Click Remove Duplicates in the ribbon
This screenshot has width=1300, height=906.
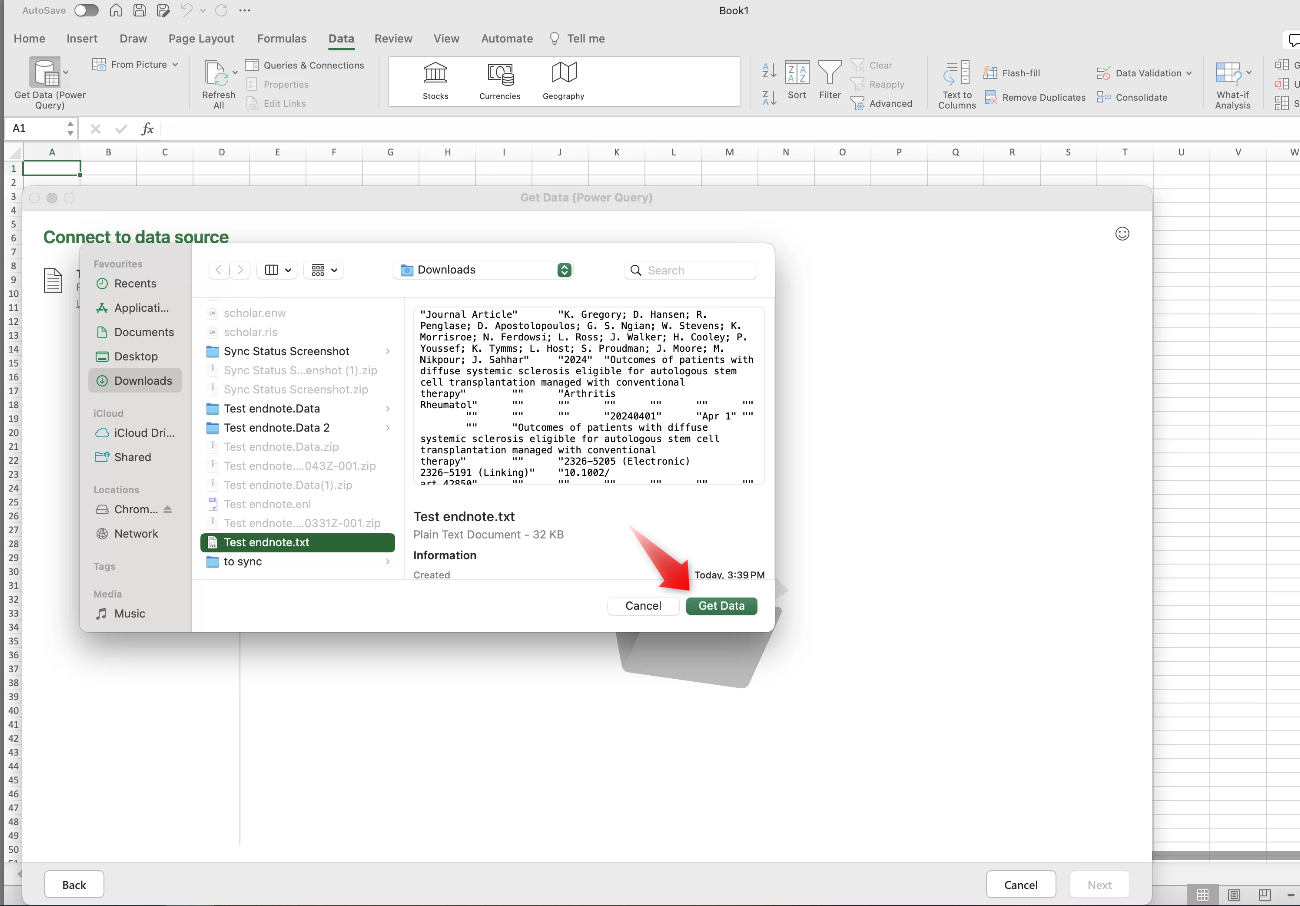pos(1035,98)
